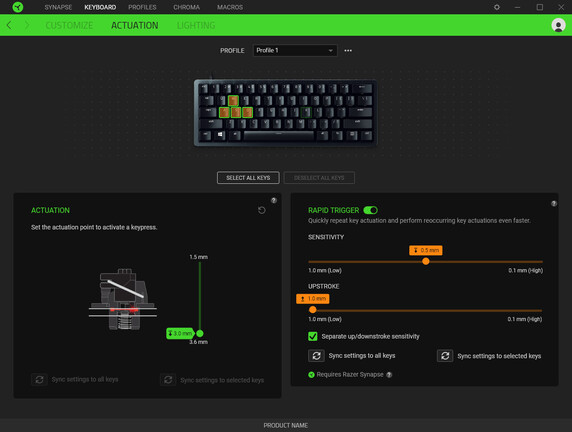This screenshot has width=572, height=432.
Task: Expand the Profile 1 dropdown
Action: coord(295,50)
